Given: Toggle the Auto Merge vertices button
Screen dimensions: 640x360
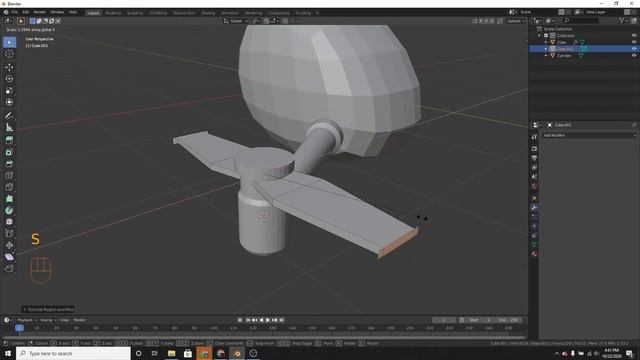Looking at the screenshot, I should pos(500,21).
